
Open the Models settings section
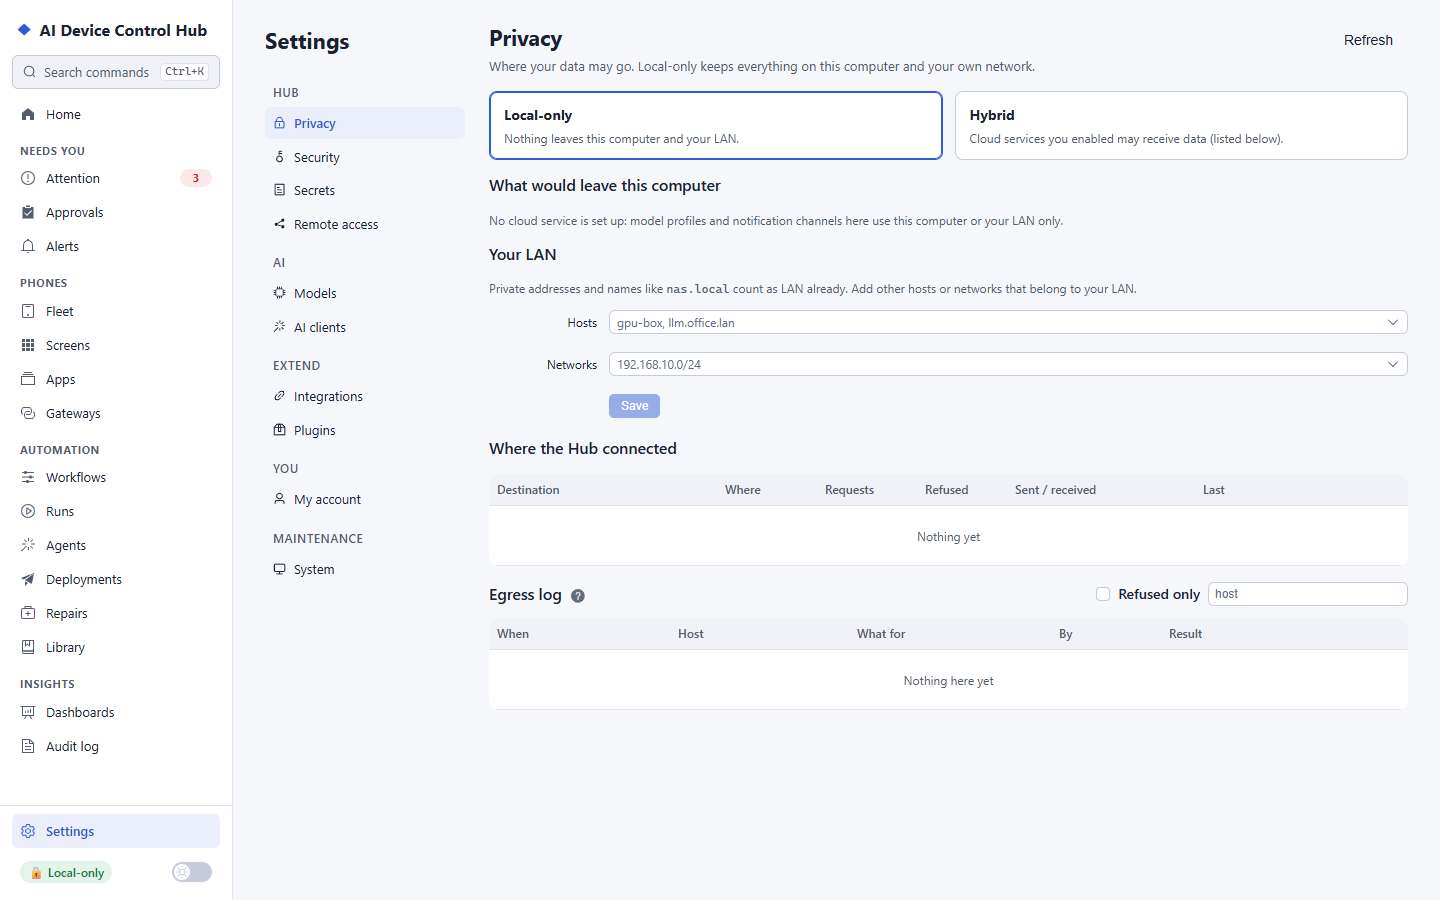(365, 294)
